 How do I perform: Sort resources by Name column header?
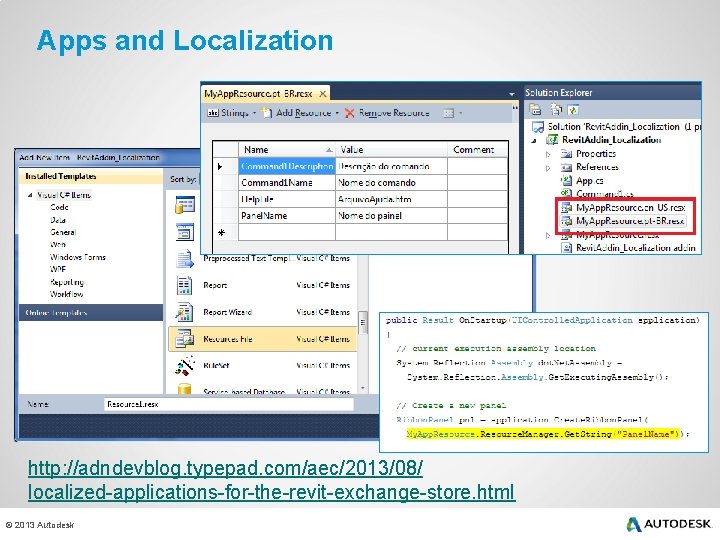click(x=287, y=150)
